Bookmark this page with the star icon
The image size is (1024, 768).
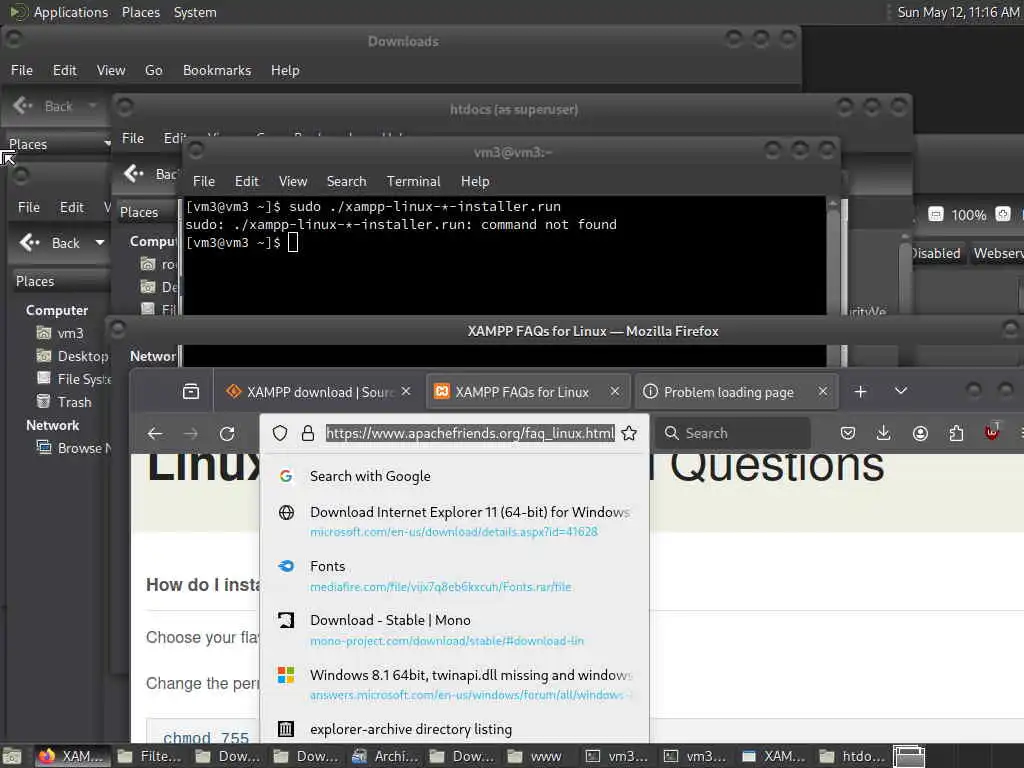point(629,433)
